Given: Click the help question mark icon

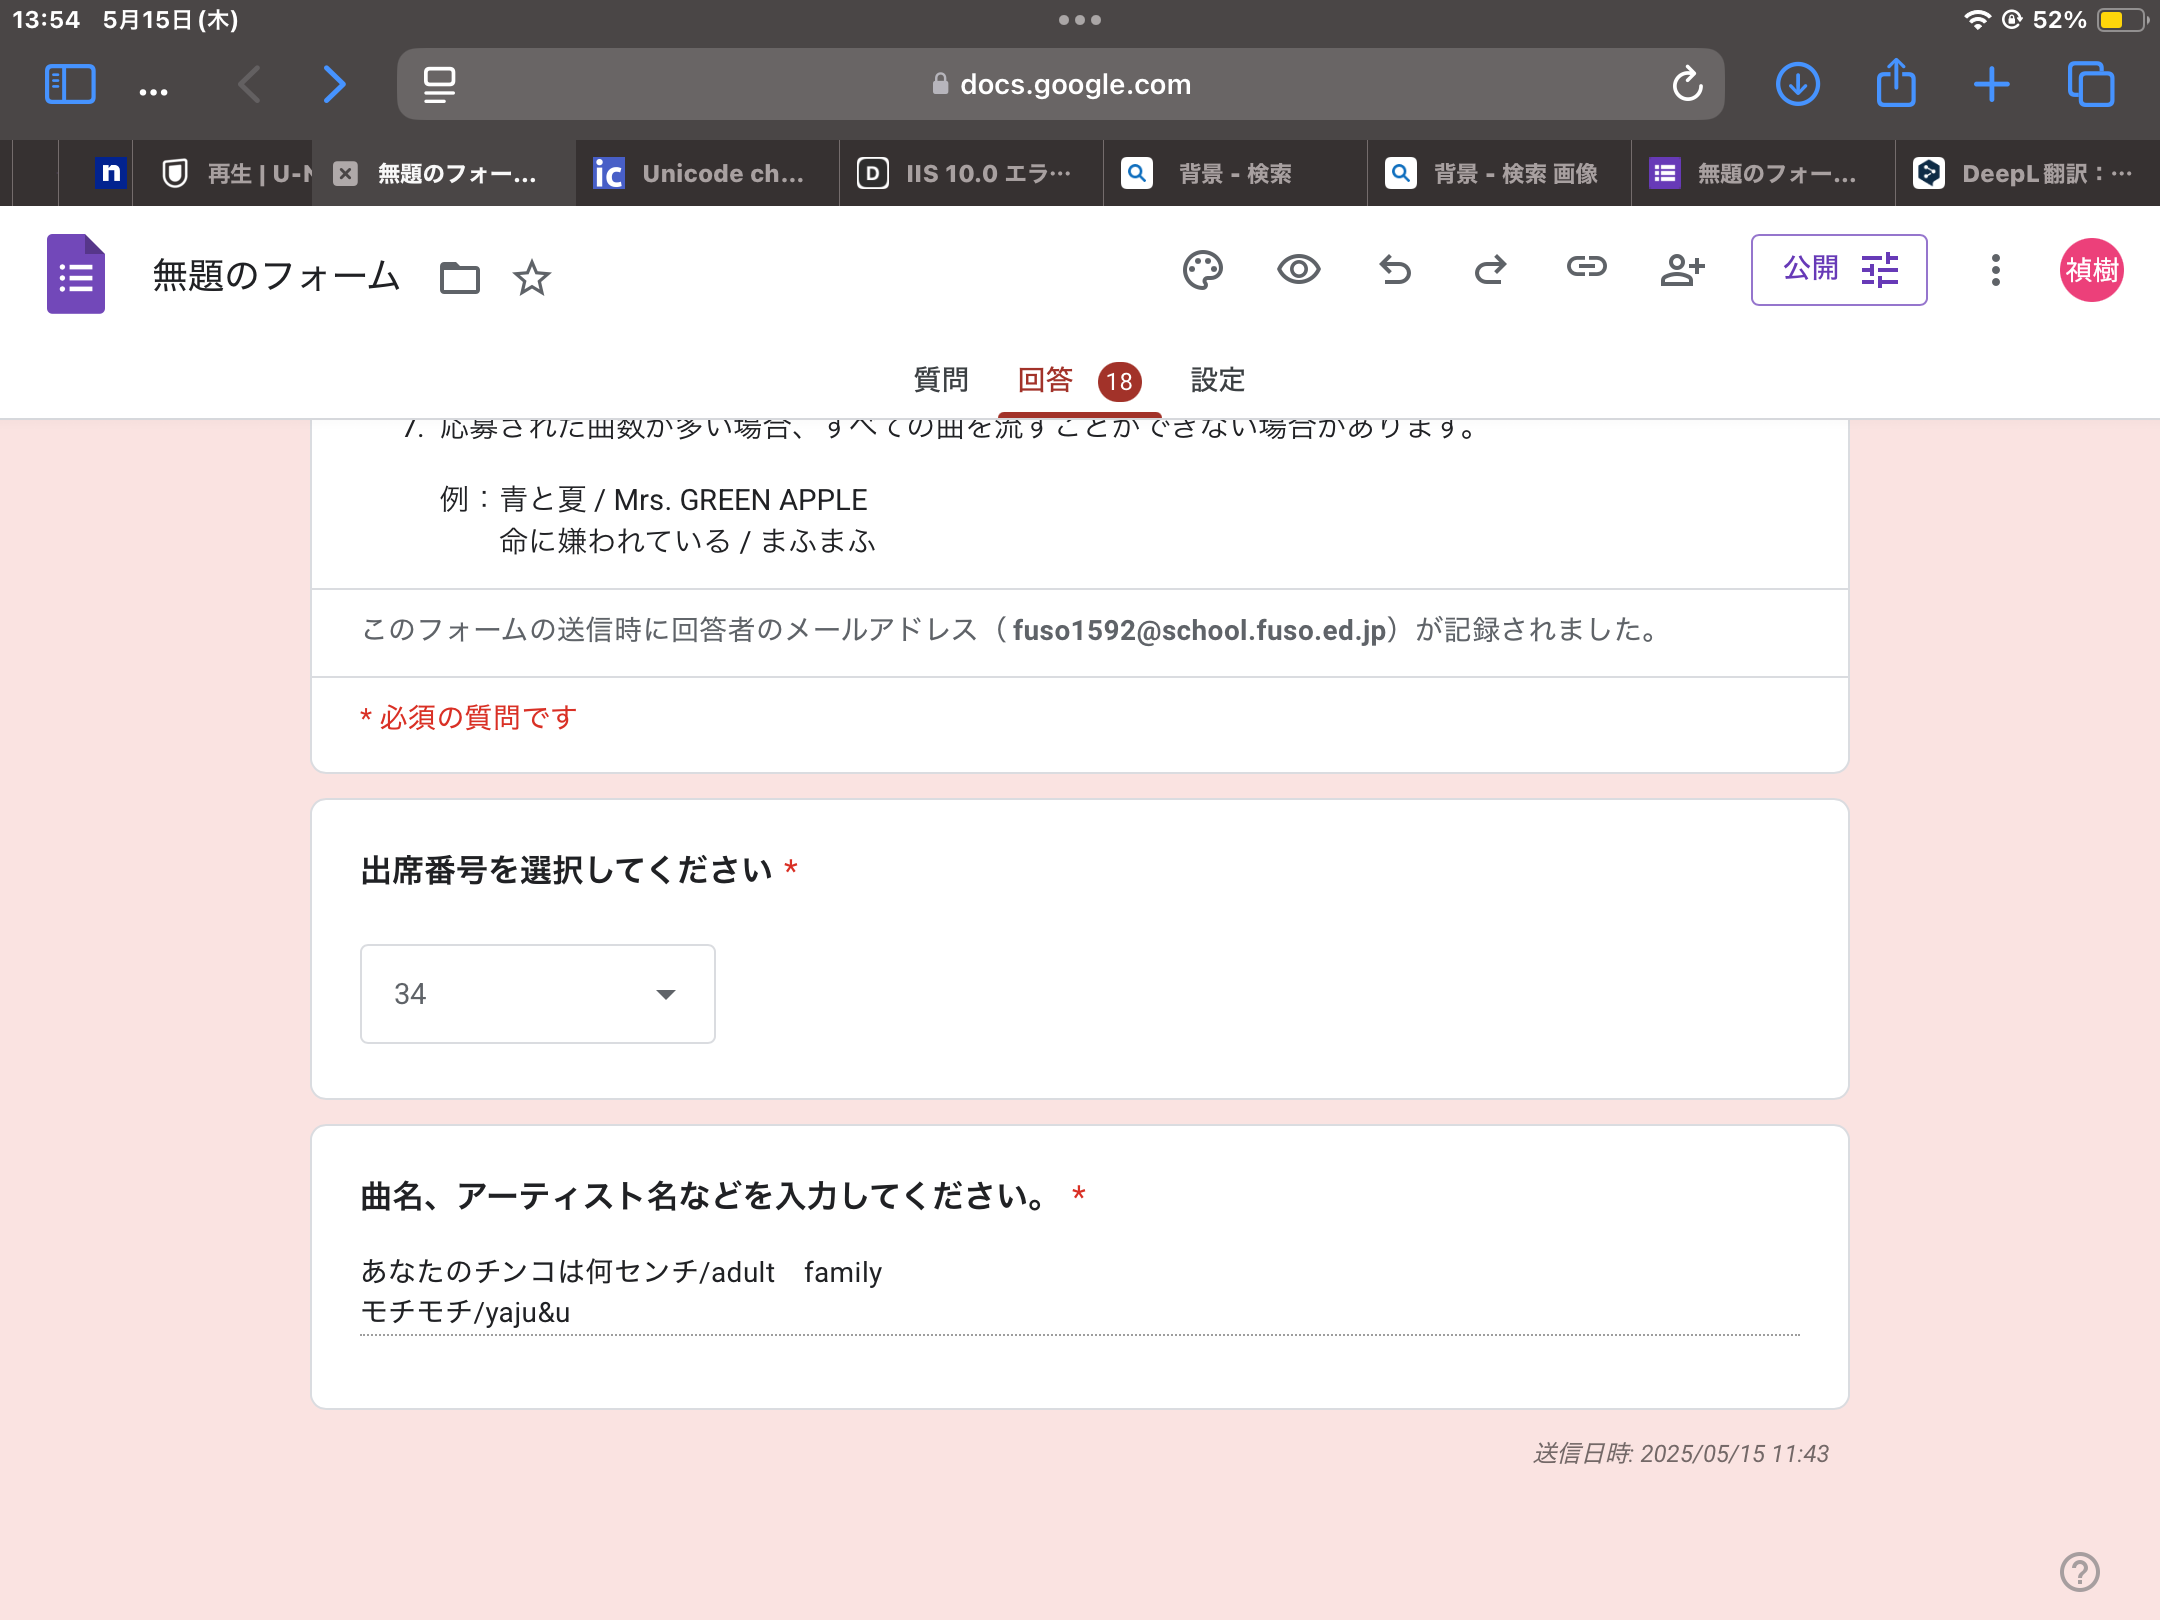Looking at the screenshot, I should [2080, 1571].
